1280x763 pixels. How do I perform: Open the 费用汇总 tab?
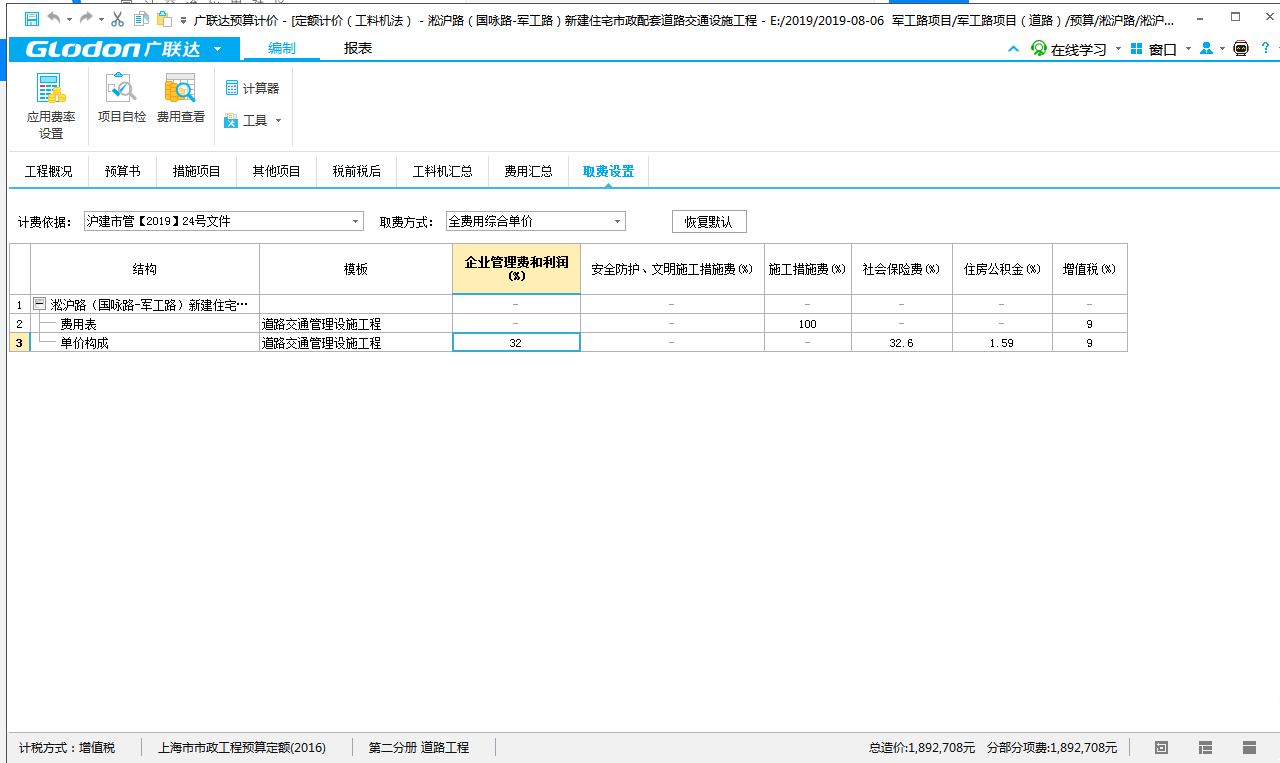[x=528, y=171]
